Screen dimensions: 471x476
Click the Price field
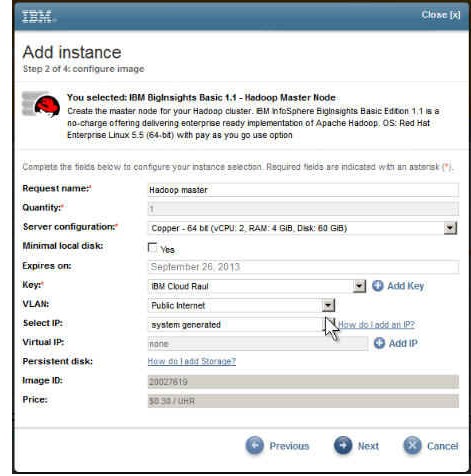(x=303, y=401)
